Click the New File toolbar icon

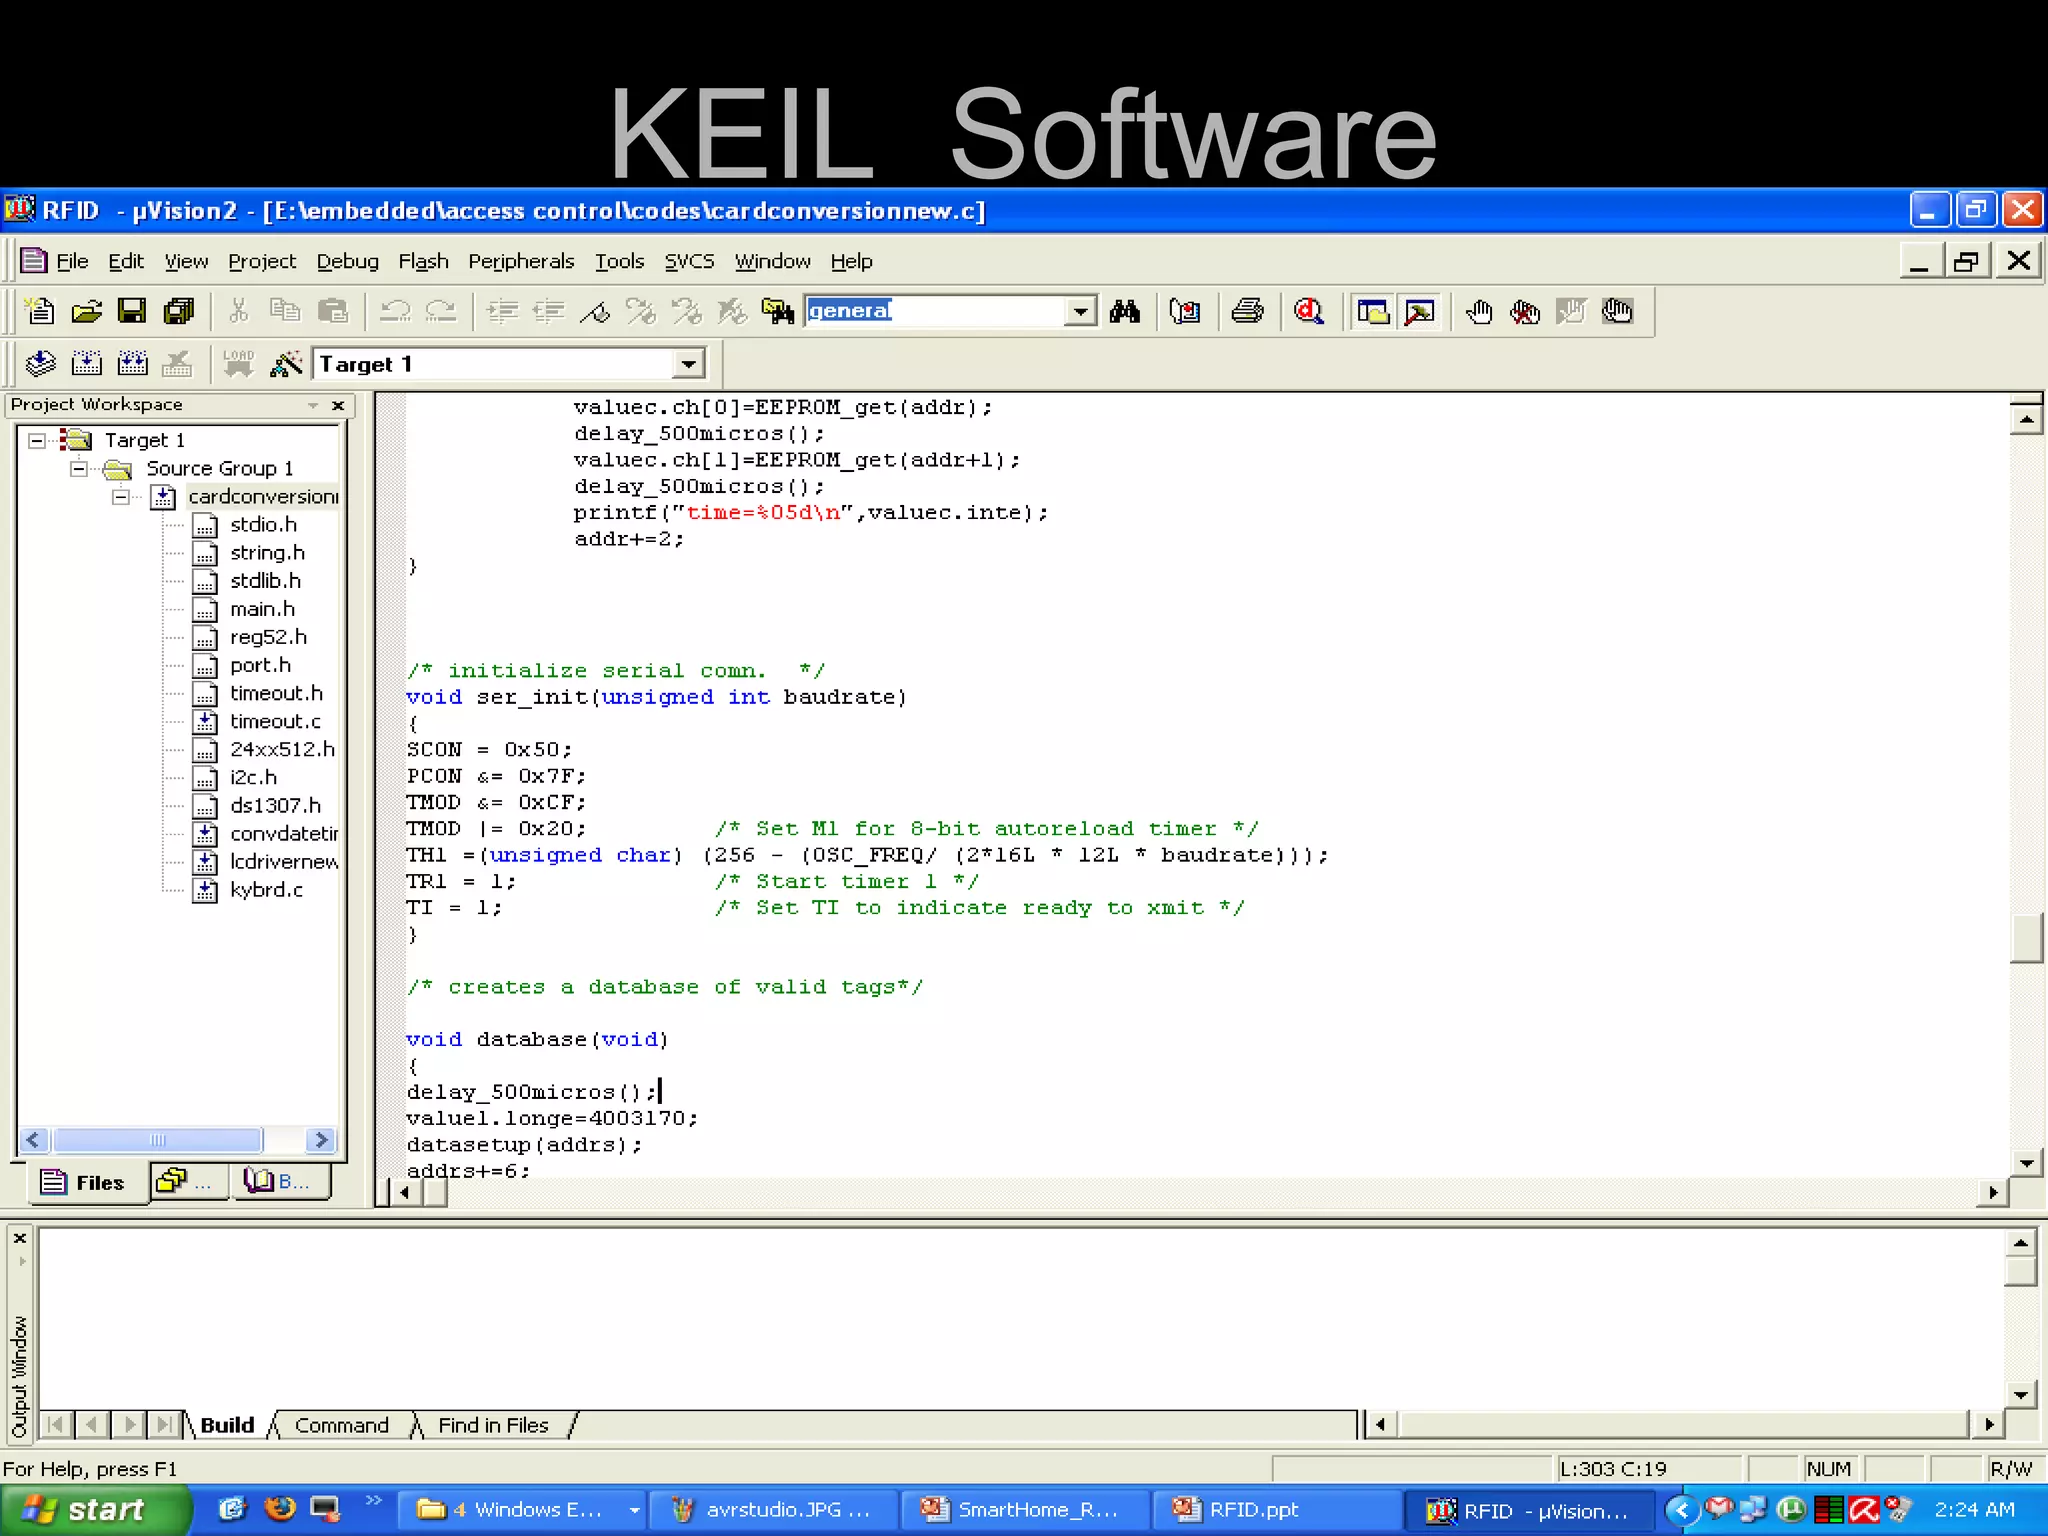pos(40,311)
